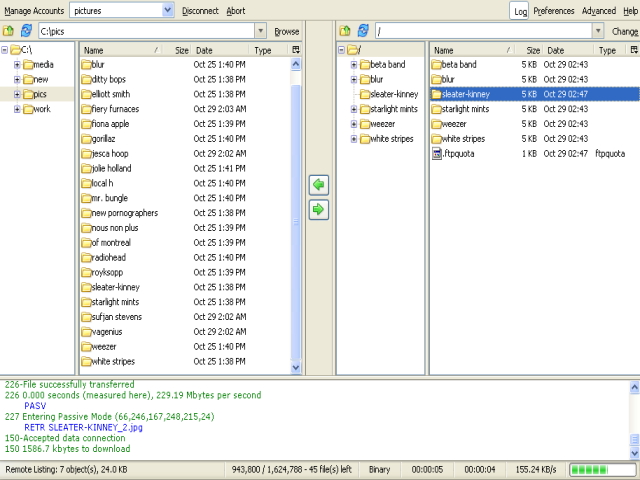Refresh the remote directory listing
640x480 pixels.
[362, 31]
